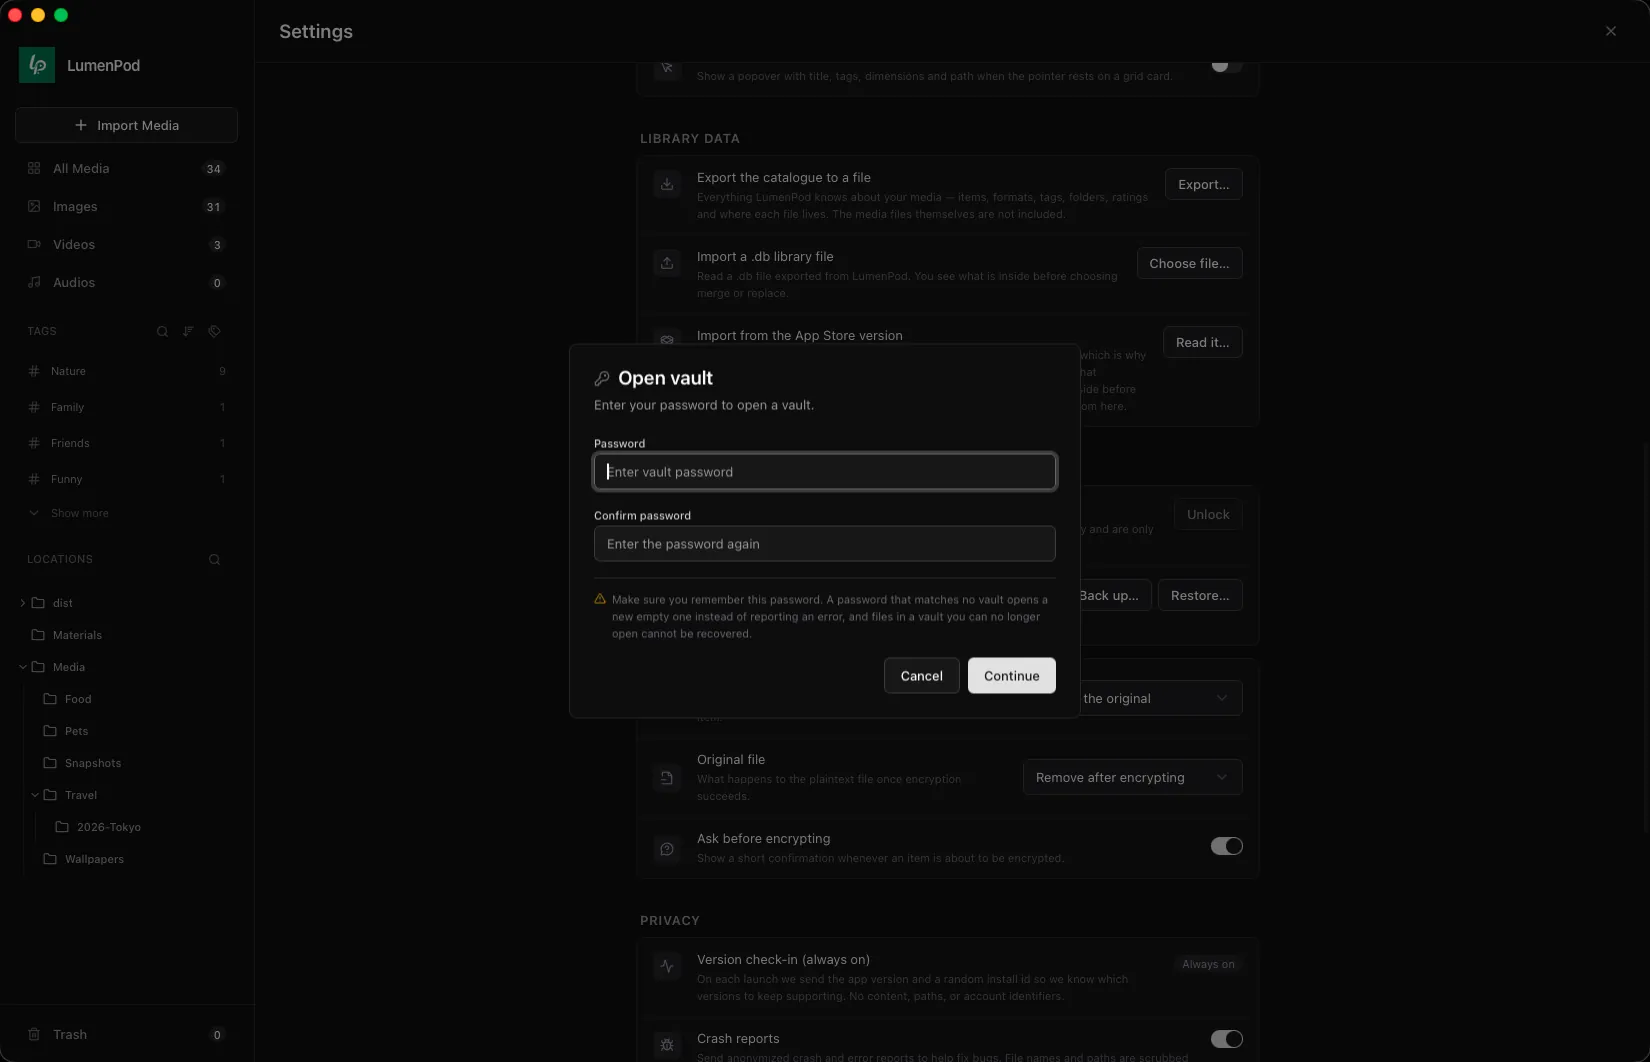The image size is (1650, 1062).
Task: Select the Snapshots folder
Action: [82, 763]
